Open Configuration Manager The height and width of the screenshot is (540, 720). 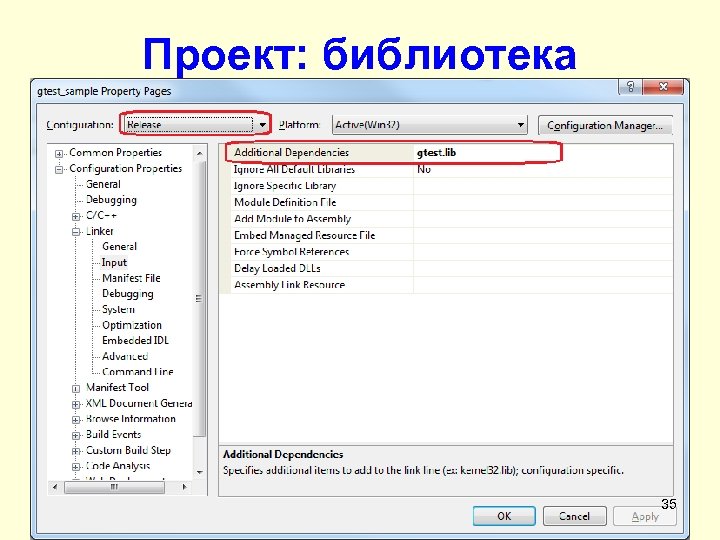(x=605, y=125)
